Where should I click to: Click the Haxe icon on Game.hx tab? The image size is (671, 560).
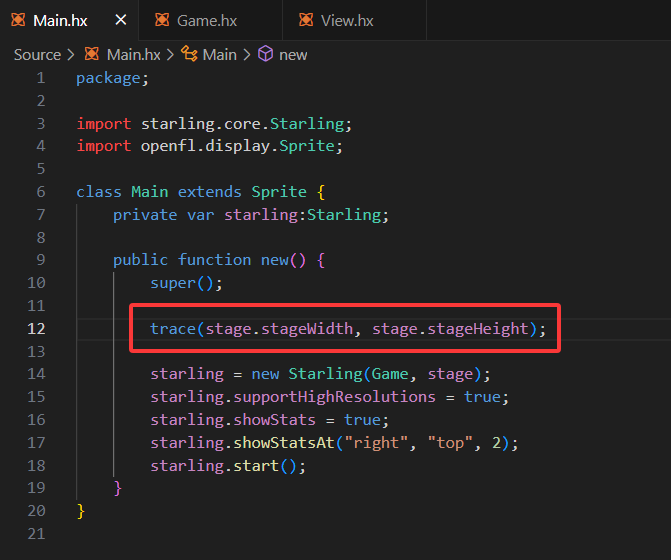(162, 20)
